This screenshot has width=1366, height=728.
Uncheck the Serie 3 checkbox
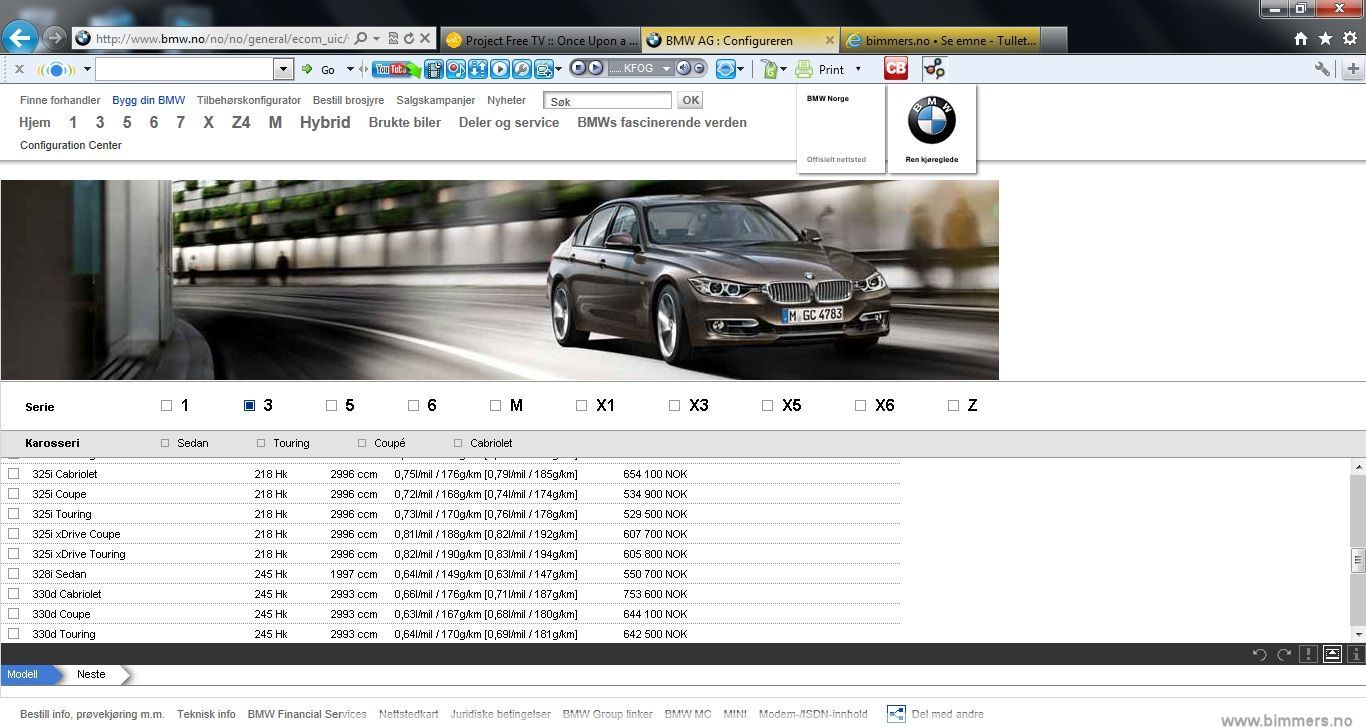(x=250, y=406)
